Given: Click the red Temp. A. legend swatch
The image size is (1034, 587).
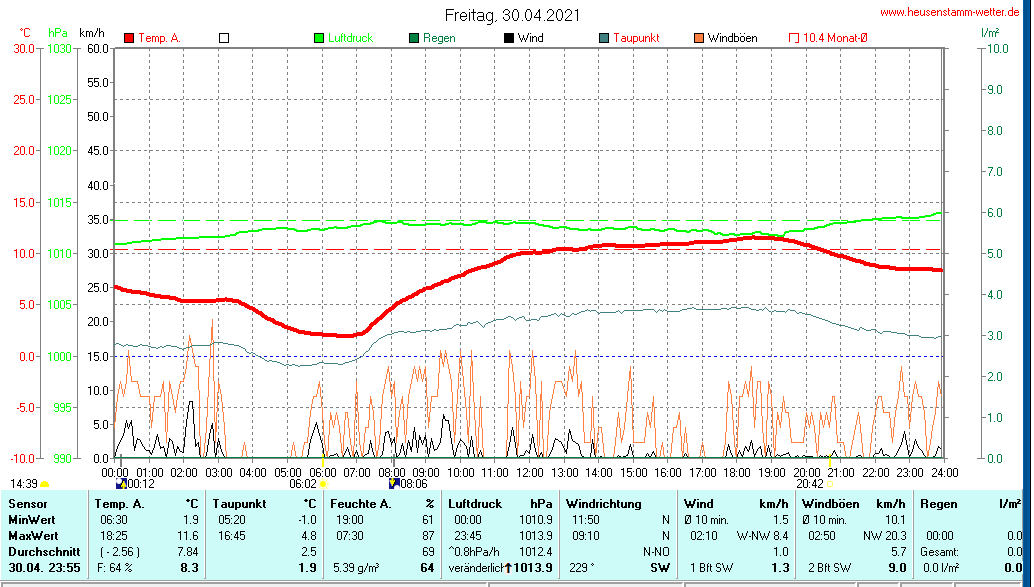Looking at the screenshot, I should tap(129, 38).
